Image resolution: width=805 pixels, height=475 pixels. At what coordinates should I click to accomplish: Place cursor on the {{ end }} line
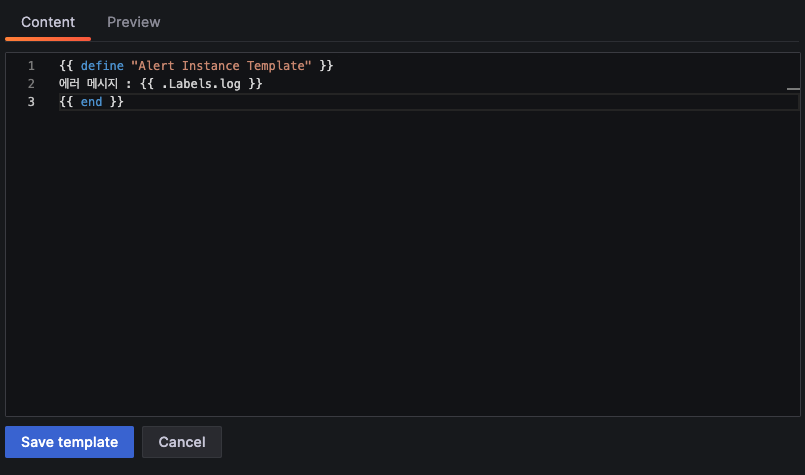pyautogui.click(x=91, y=102)
